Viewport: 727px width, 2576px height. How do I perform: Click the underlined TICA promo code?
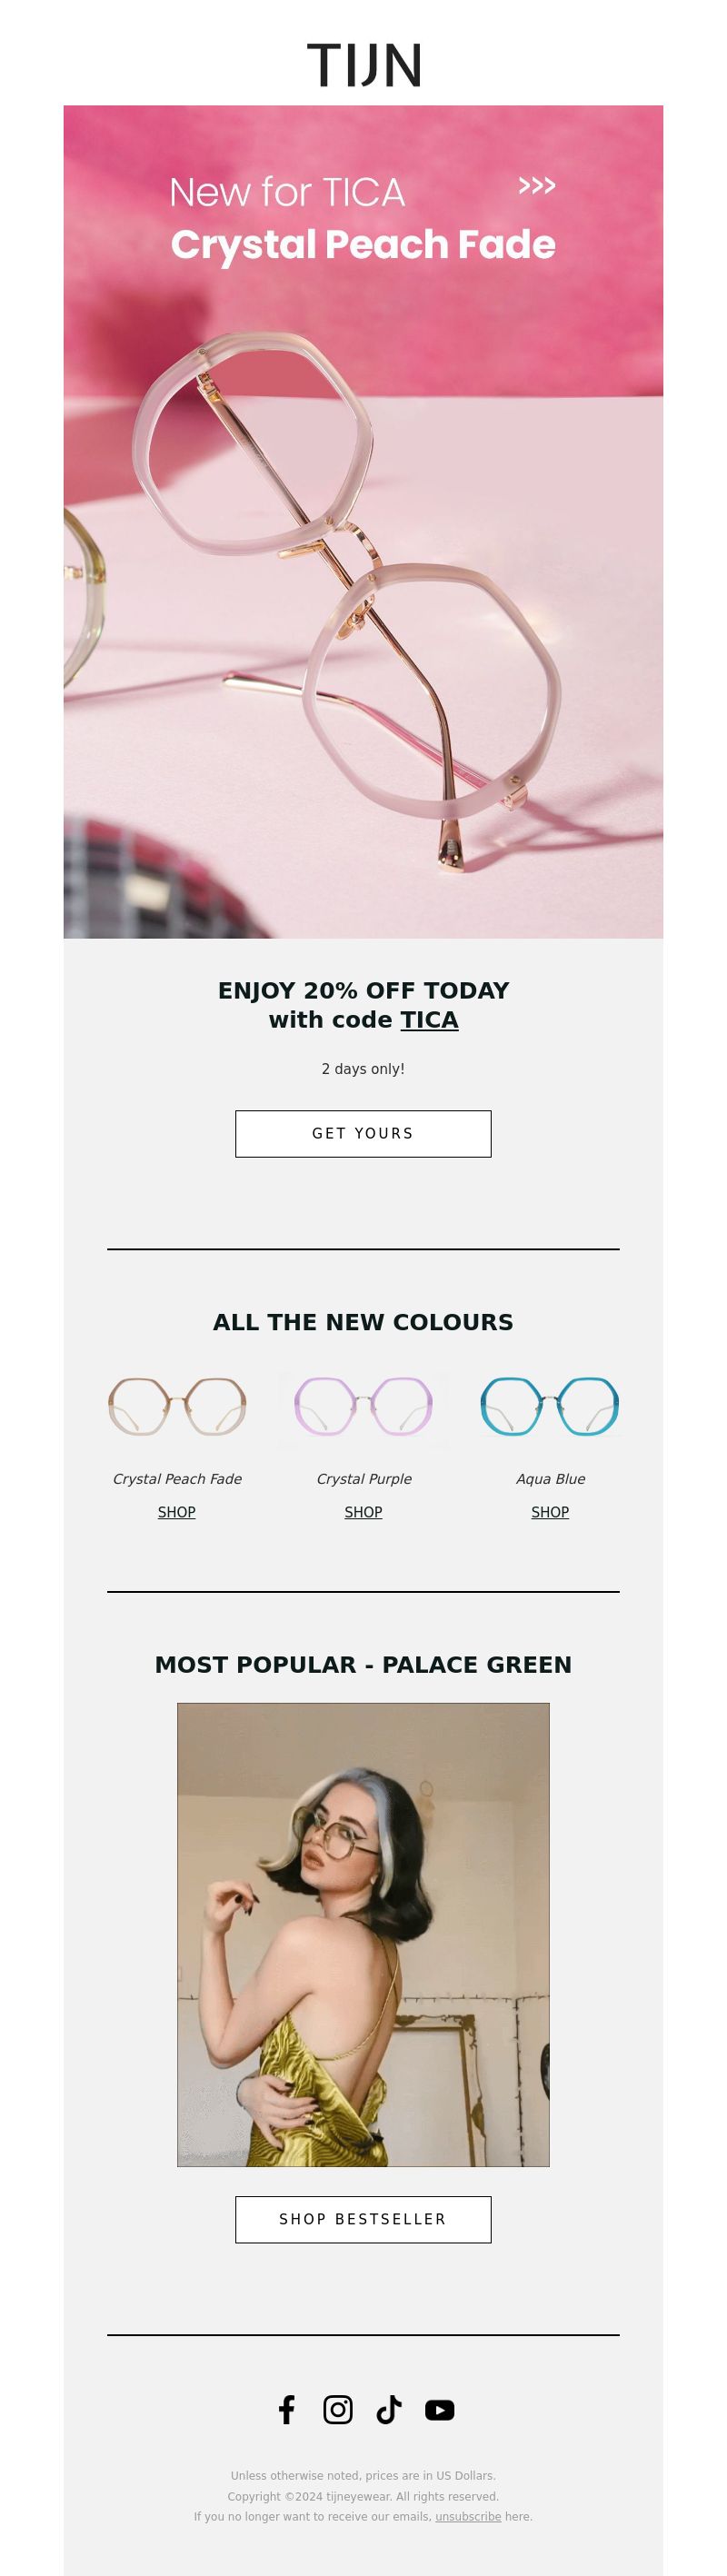429,1020
